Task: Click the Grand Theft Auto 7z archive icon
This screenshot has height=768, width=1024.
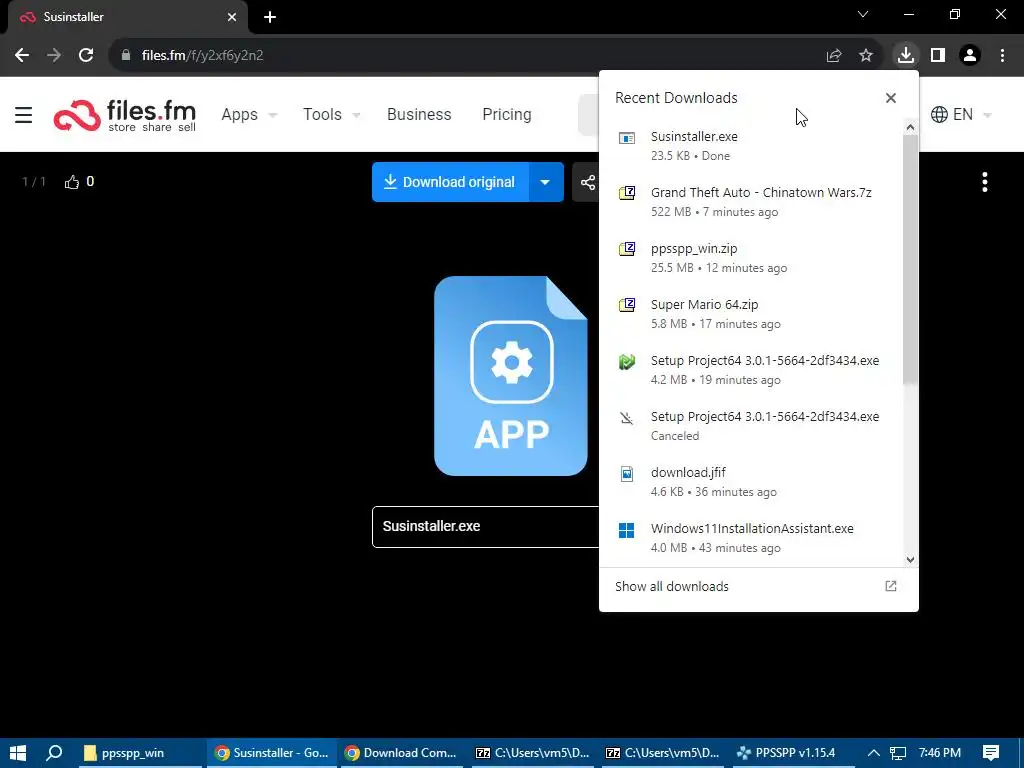Action: point(627,193)
